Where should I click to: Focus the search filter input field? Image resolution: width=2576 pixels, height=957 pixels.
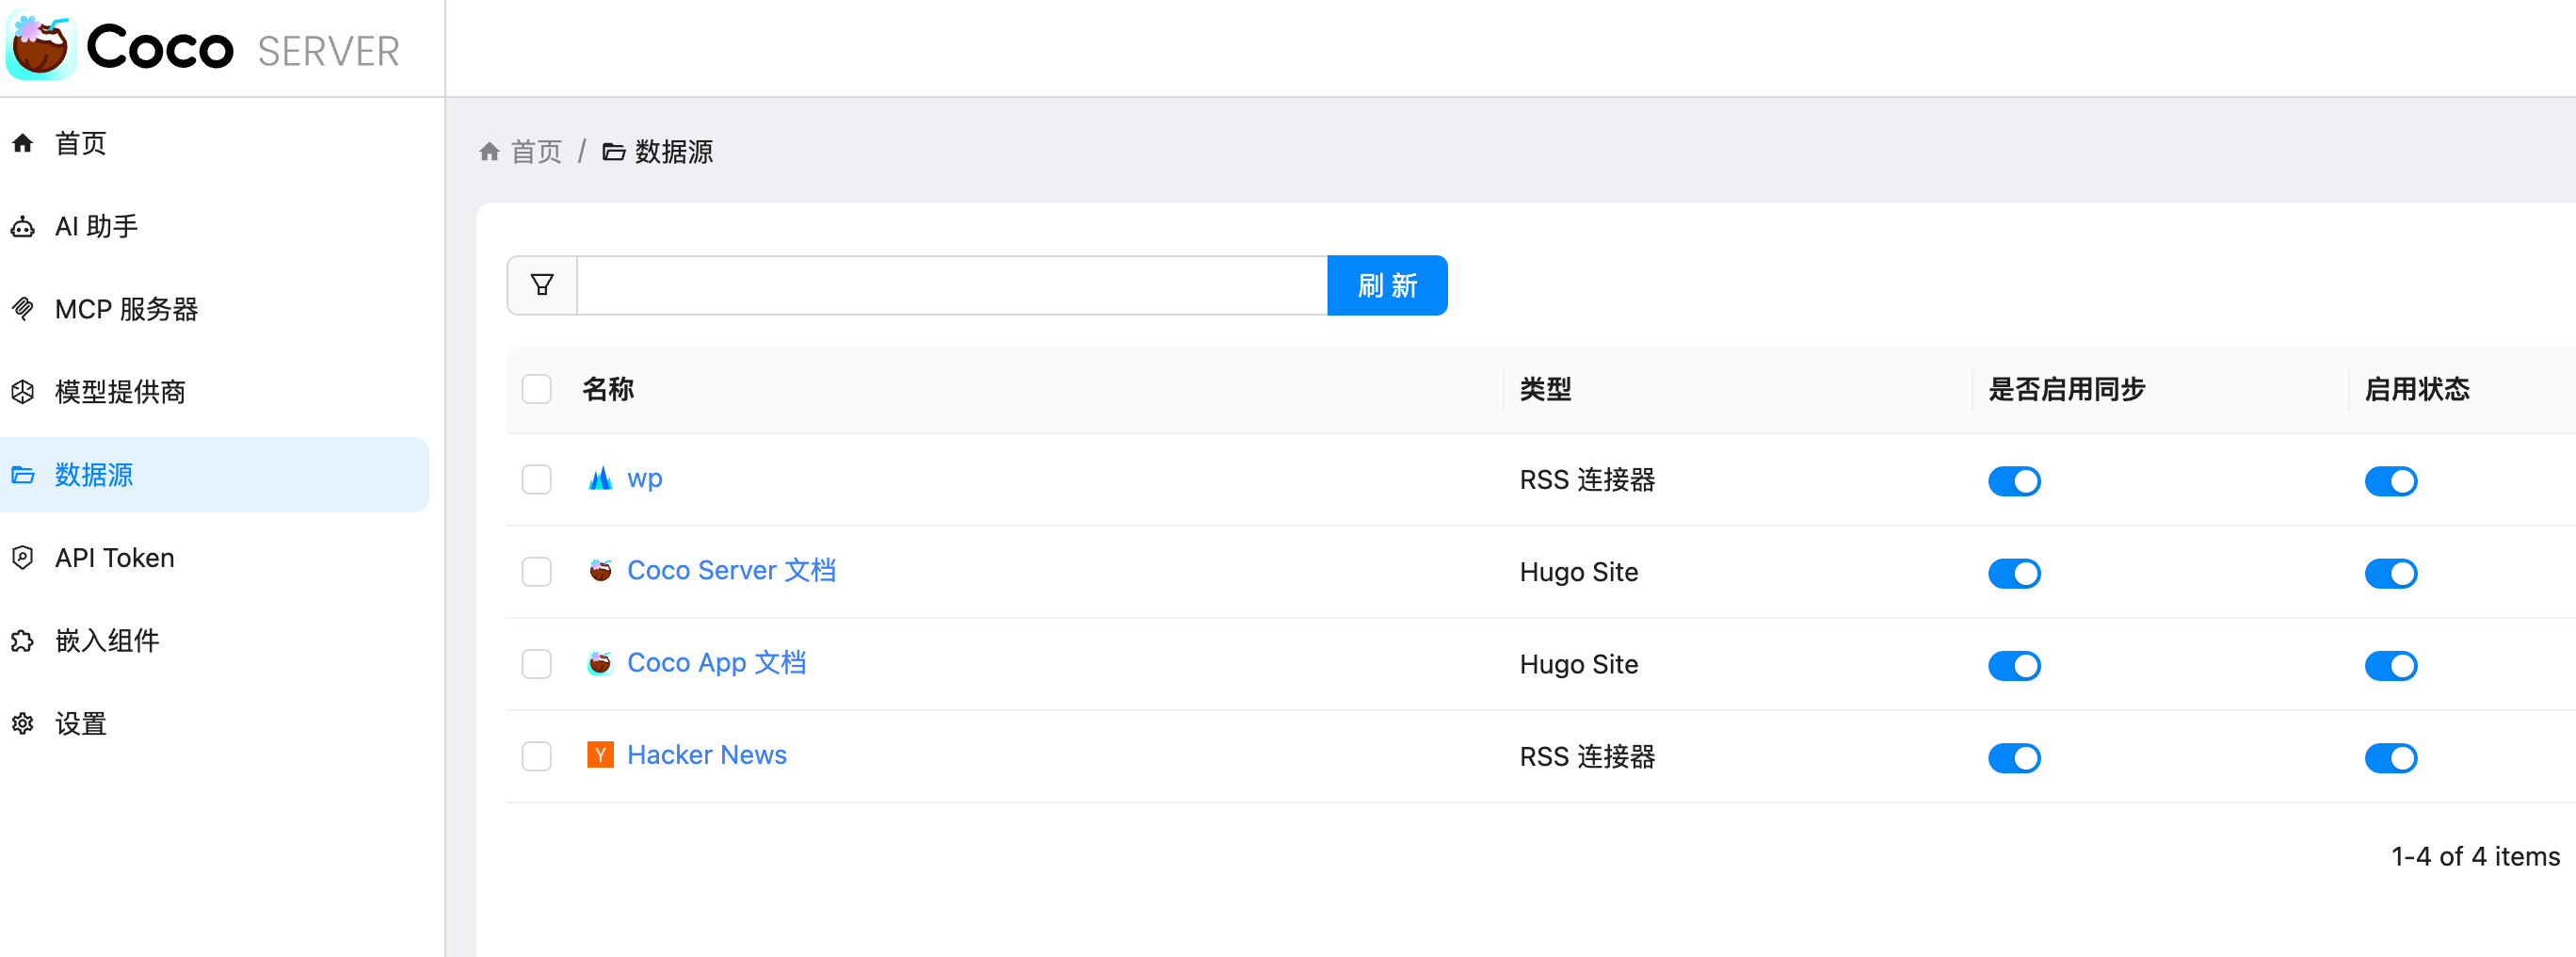[952, 285]
